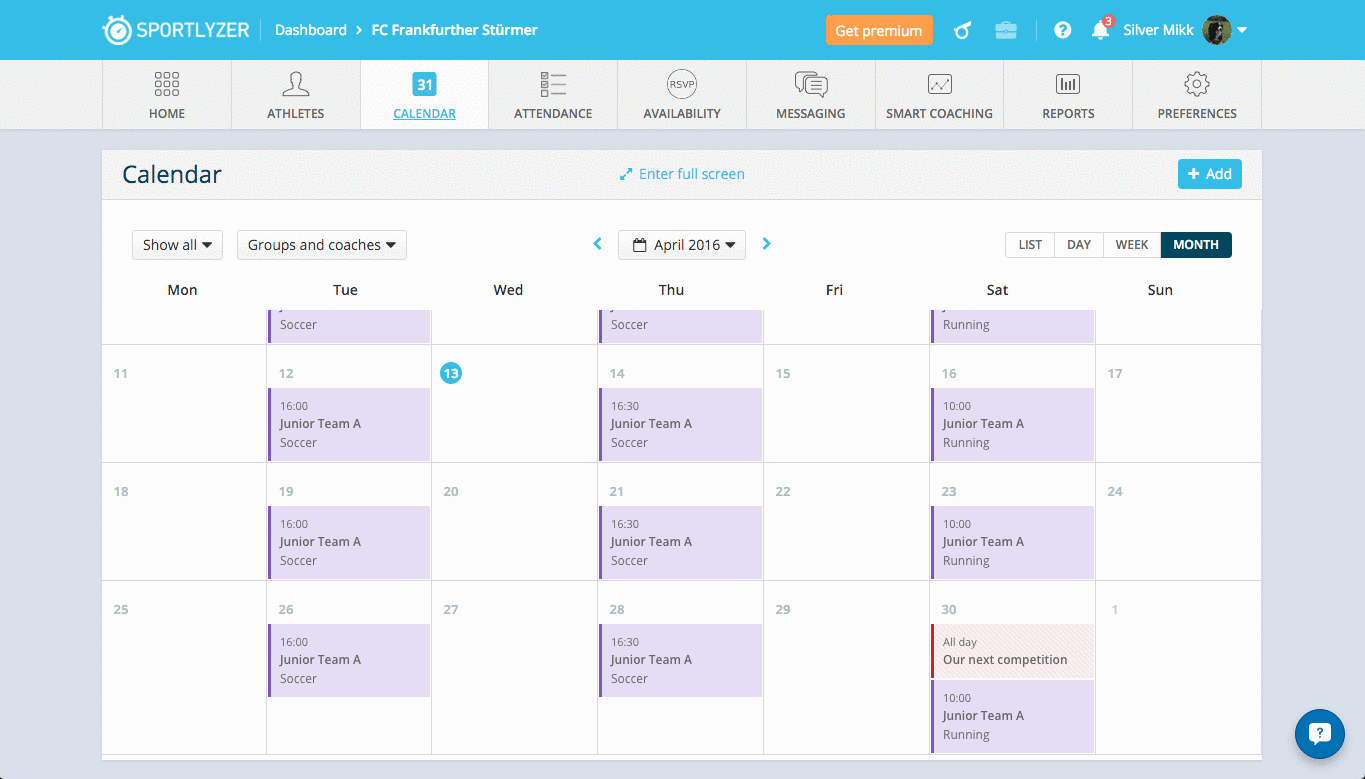The image size is (1365, 779).
Task: Expand Groups and coaches dropdown
Action: click(x=322, y=245)
